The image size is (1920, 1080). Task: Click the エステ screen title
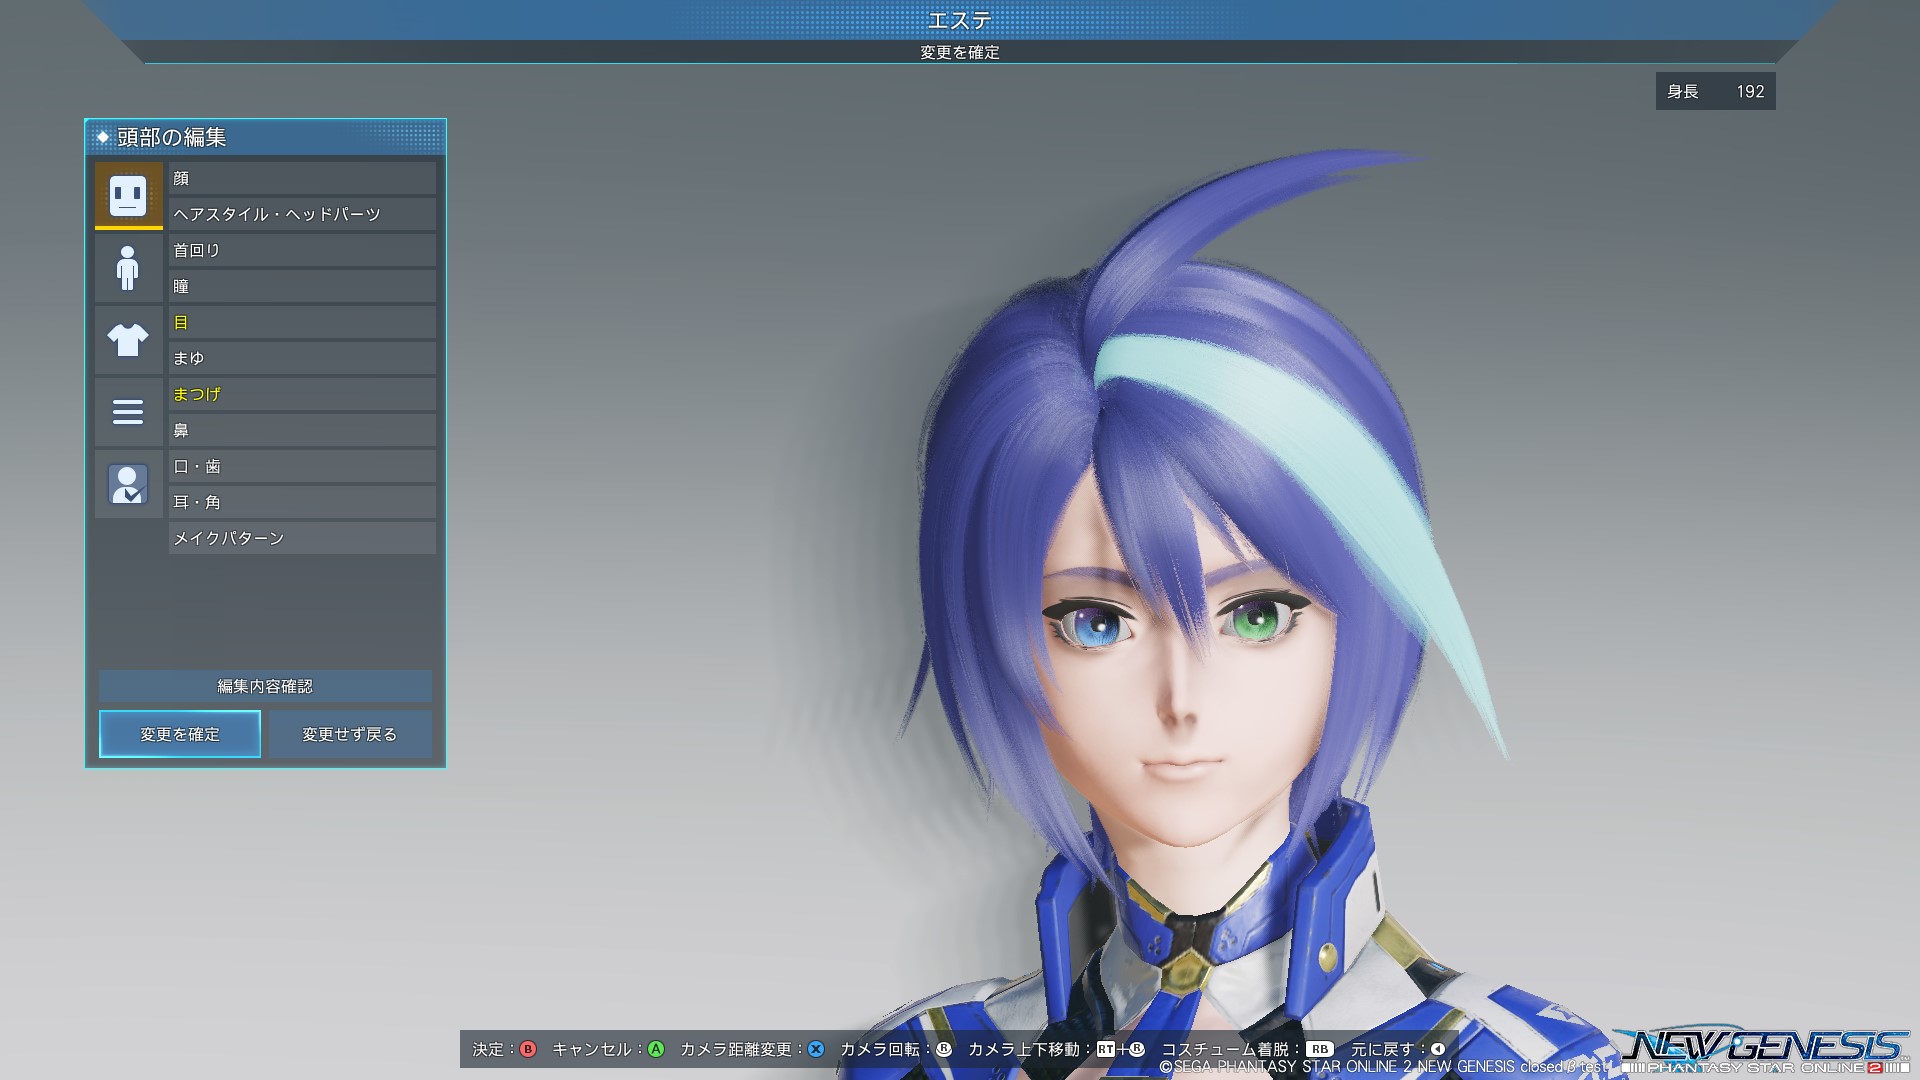pos(960,20)
